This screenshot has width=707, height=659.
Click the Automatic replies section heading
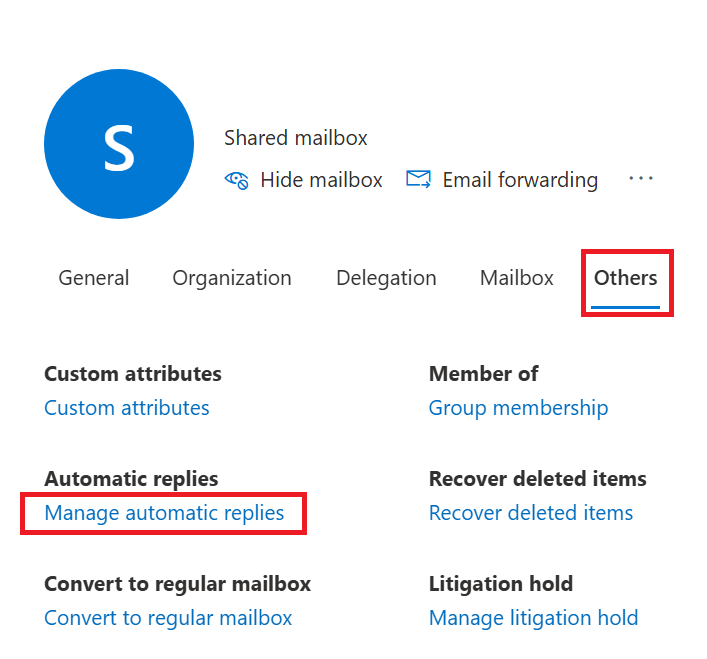tap(131, 479)
